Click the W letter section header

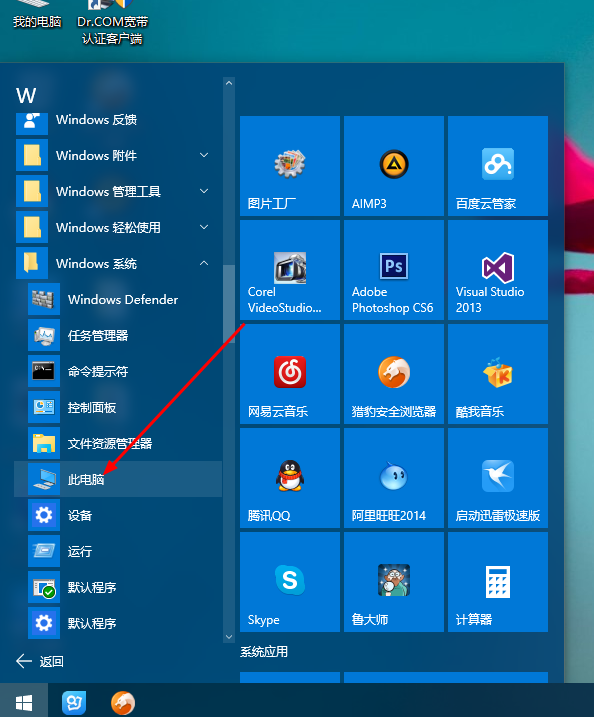coord(26,96)
